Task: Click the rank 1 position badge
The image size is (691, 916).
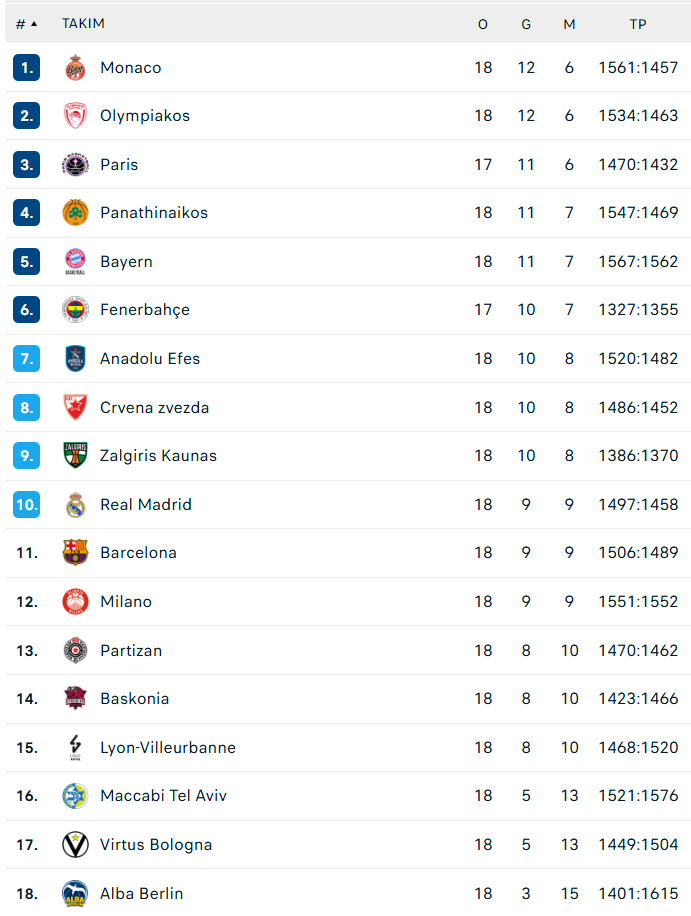Action: pos(27,68)
